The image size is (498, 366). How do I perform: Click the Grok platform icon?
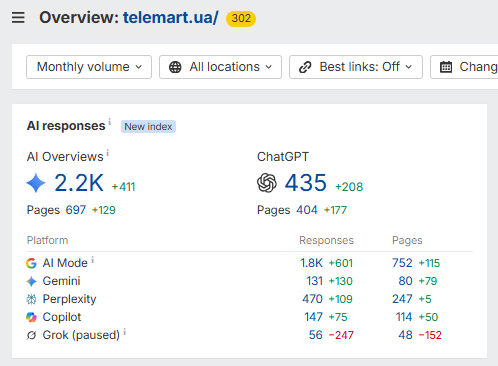pyautogui.click(x=31, y=335)
